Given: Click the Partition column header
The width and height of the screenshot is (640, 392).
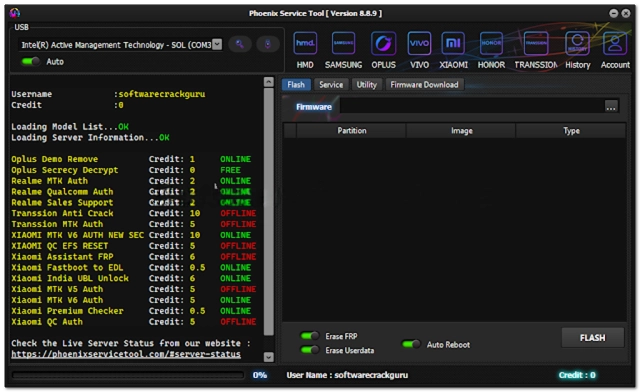Looking at the screenshot, I should point(351,131).
